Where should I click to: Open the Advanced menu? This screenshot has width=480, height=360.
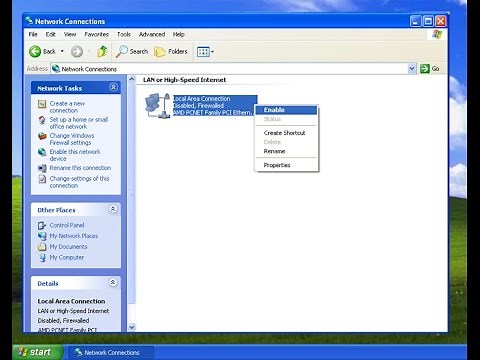point(152,34)
